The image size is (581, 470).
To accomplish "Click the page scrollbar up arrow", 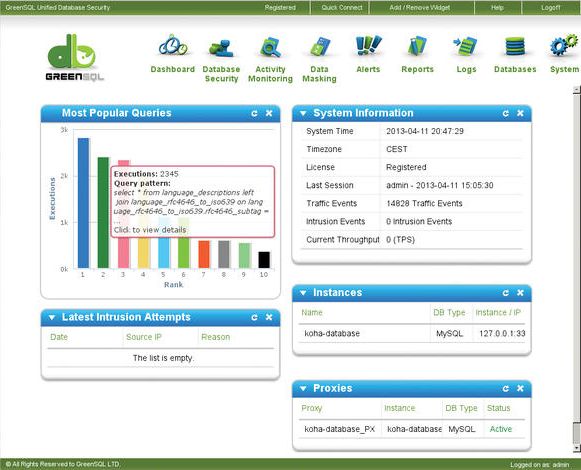I will (x=577, y=89).
